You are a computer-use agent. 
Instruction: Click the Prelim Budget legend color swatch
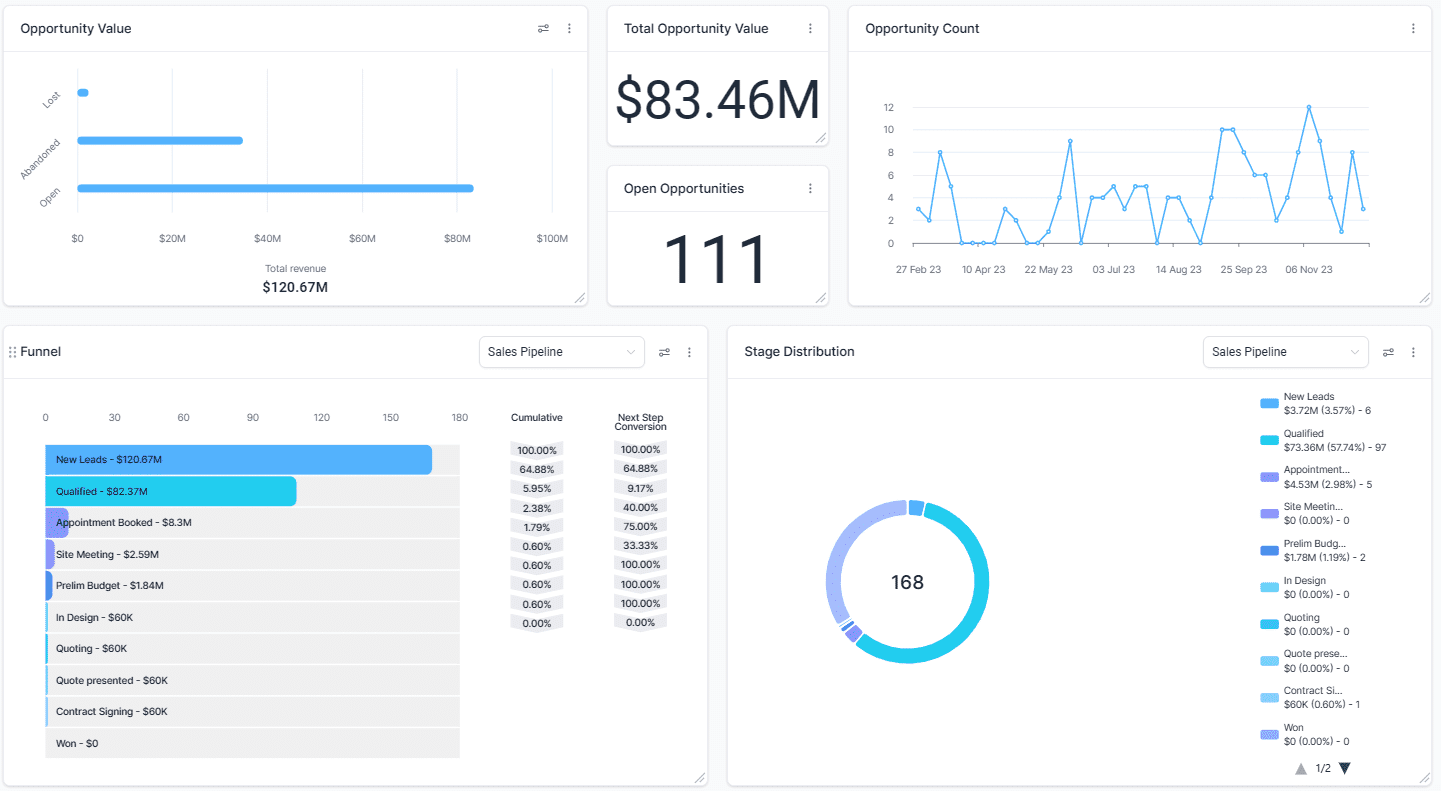pos(1267,550)
